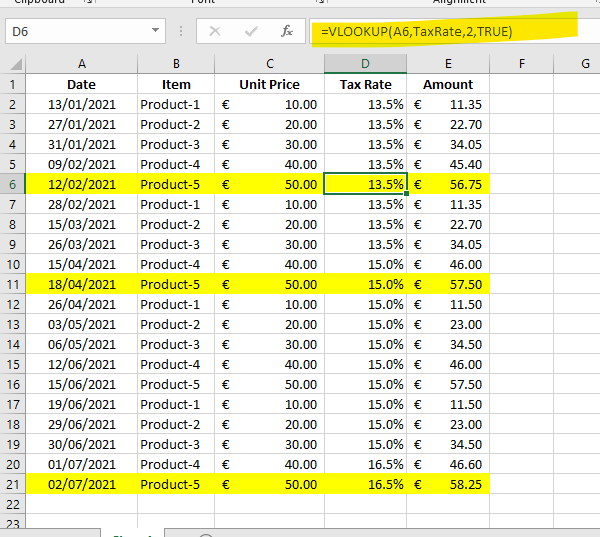
Task: Click the Date header cell
Action: click(82, 84)
